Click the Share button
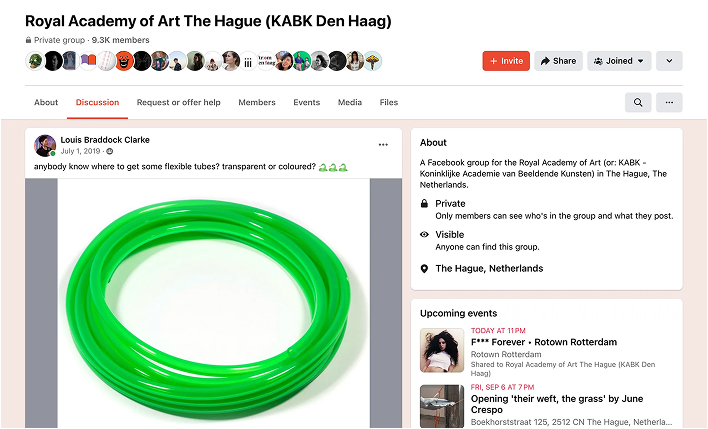This screenshot has height=429, width=708. 559,61
